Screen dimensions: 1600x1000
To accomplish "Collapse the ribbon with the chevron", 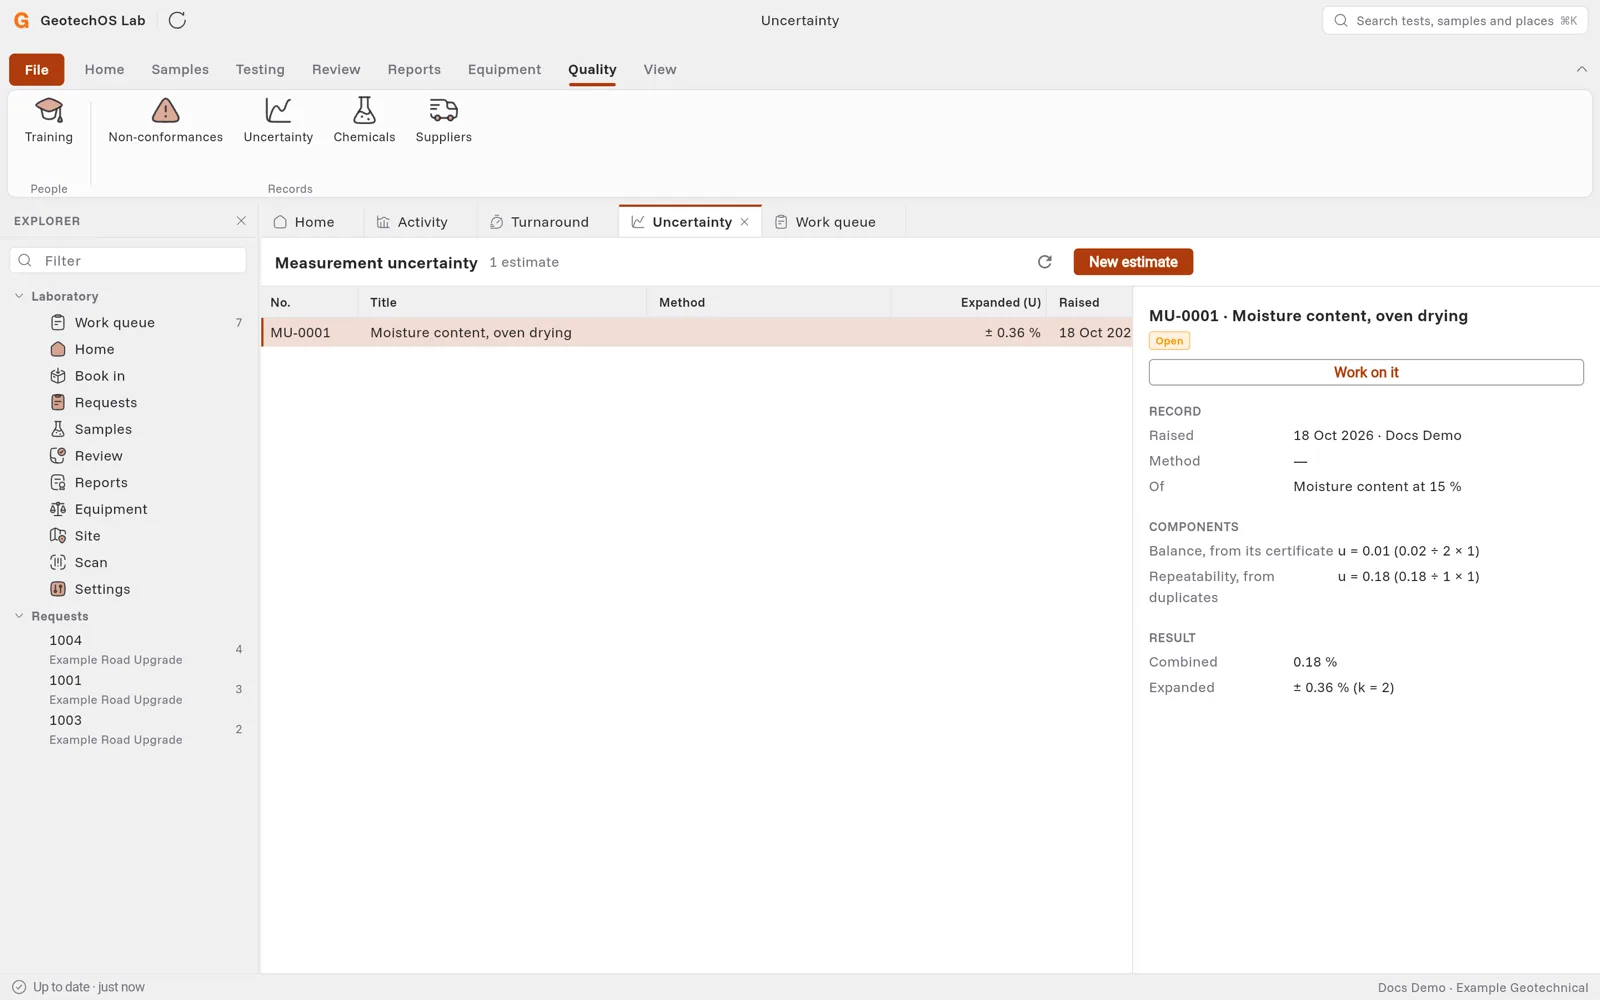I will (x=1581, y=69).
